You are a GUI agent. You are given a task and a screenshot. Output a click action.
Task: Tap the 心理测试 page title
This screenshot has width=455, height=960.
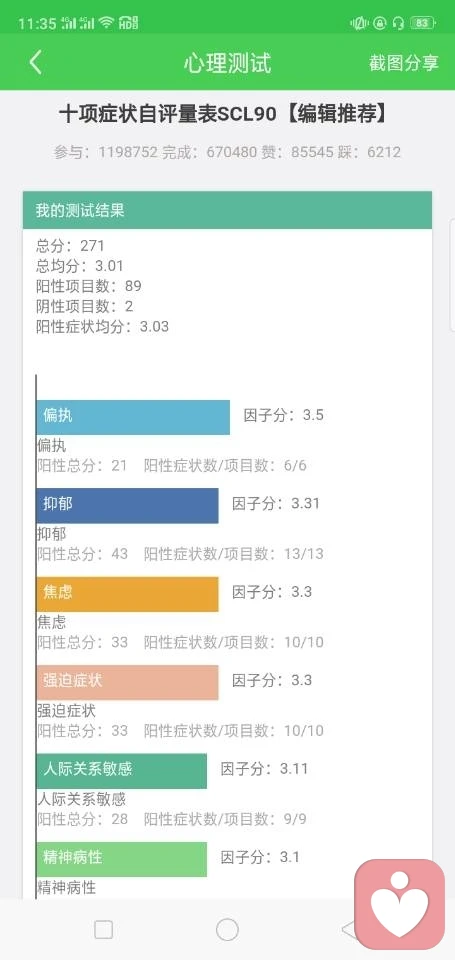(227, 63)
